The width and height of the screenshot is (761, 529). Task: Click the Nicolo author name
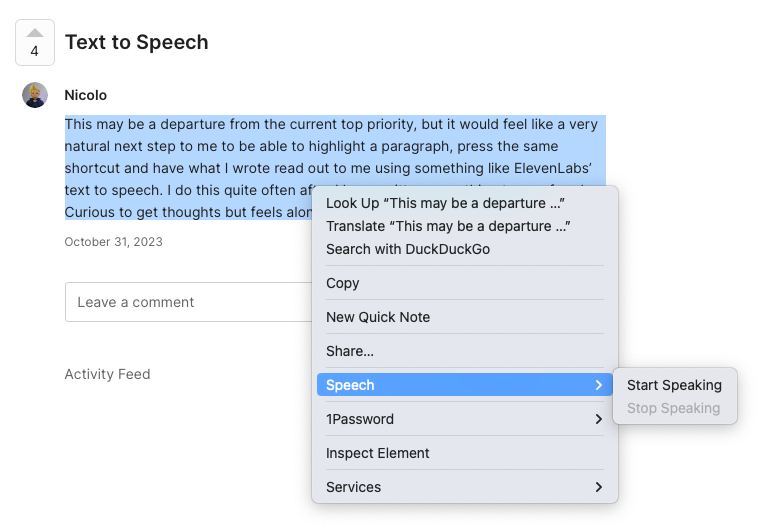click(85, 95)
